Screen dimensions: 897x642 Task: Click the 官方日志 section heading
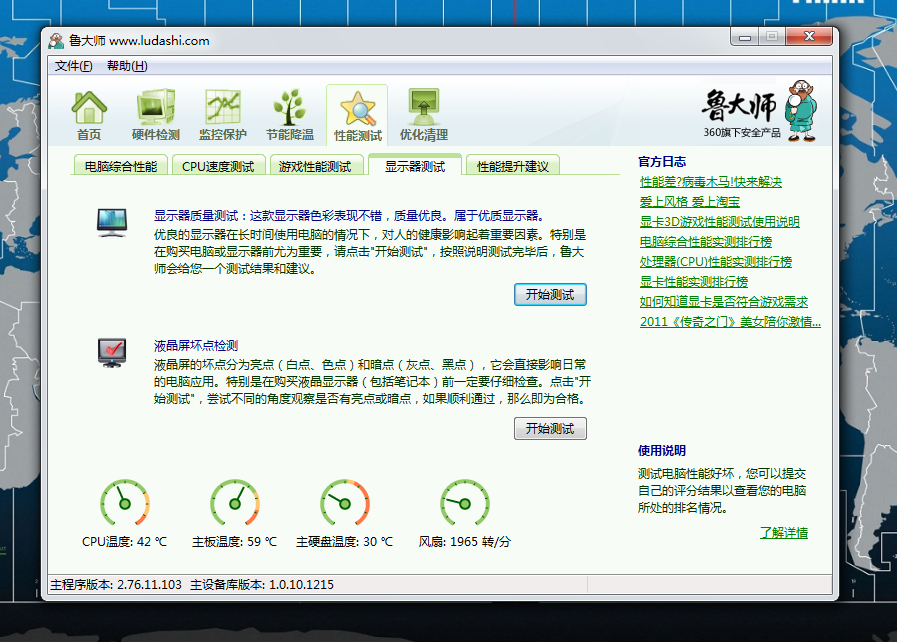click(662, 162)
